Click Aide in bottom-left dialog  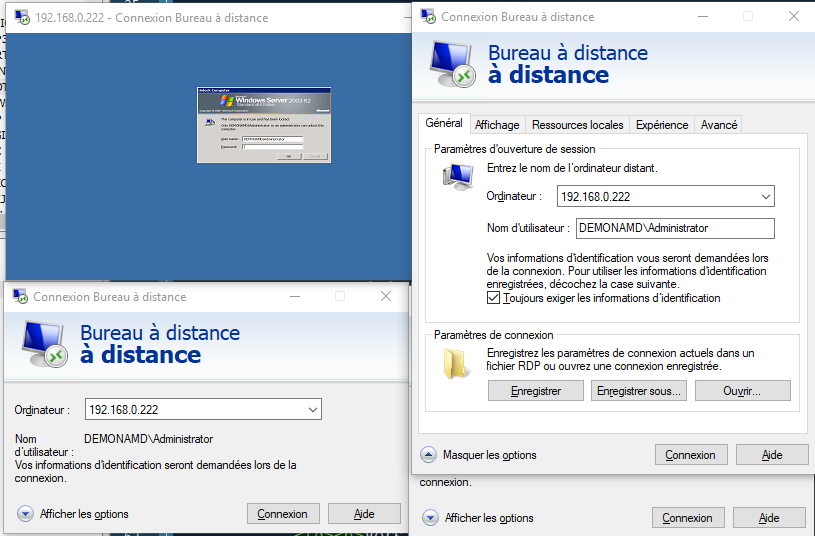coord(364,514)
